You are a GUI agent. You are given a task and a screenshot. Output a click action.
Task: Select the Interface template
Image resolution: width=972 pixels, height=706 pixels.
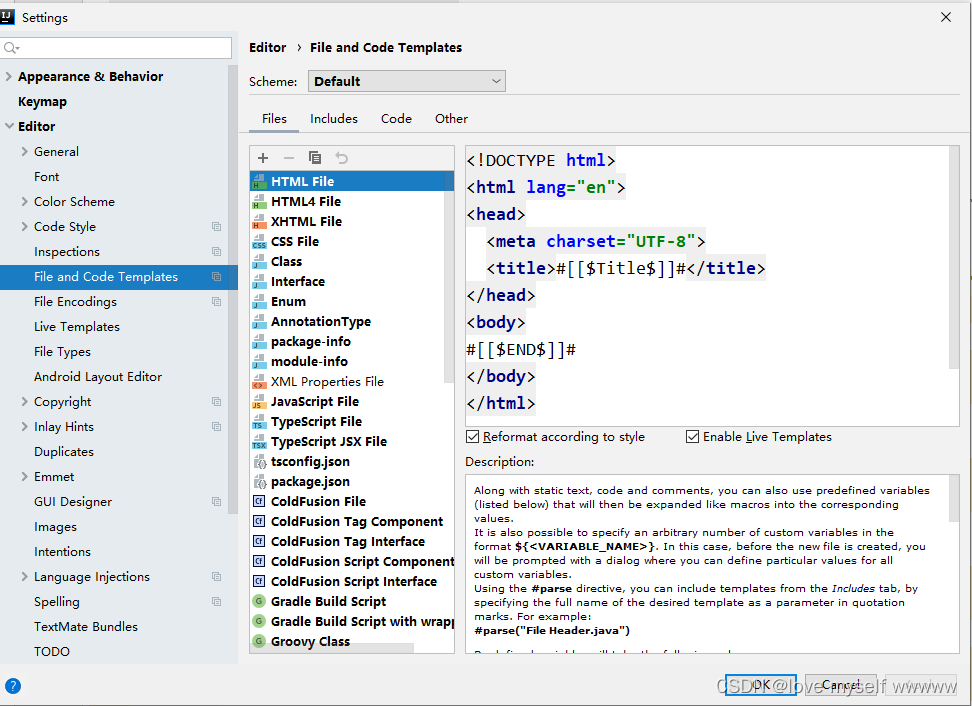point(298,281)
